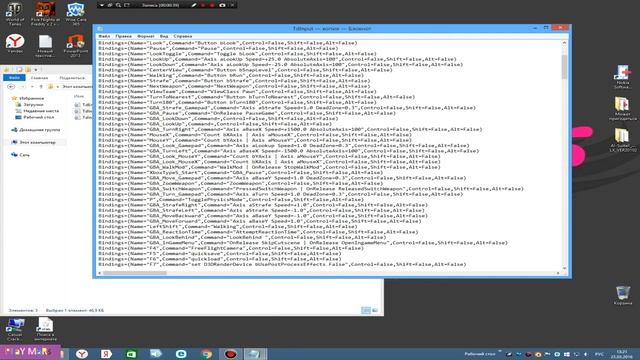
Task: Launch the PowerPoint 2013 desktop shortcut
Action: click(x=76, y=45)
